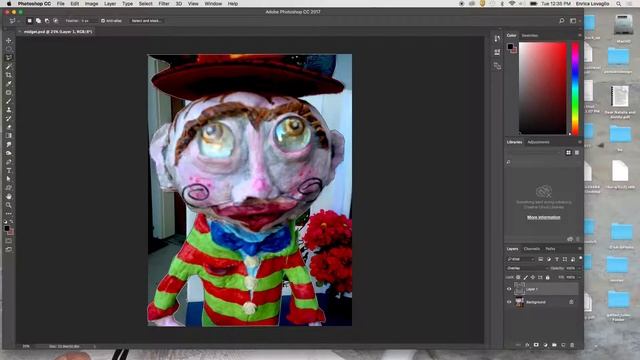Open the layer blend mode dropdown
This screenshot has width=640, height=360.
coord(527,268)
